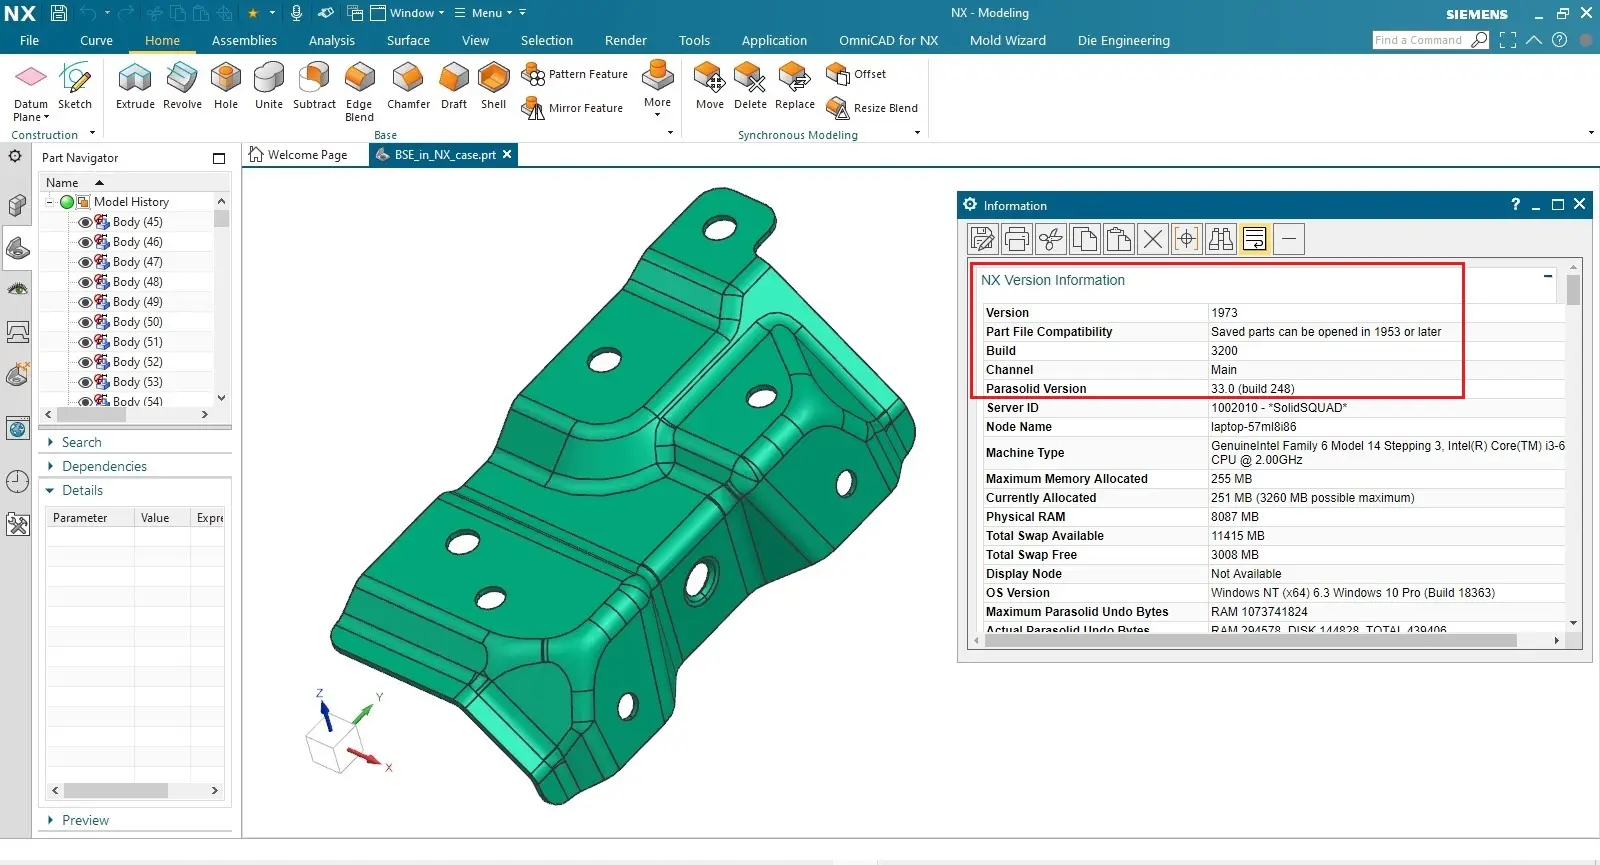1600x865 pixels.
Task: Open the More features dropdown
Action: (x=657, y=90)
